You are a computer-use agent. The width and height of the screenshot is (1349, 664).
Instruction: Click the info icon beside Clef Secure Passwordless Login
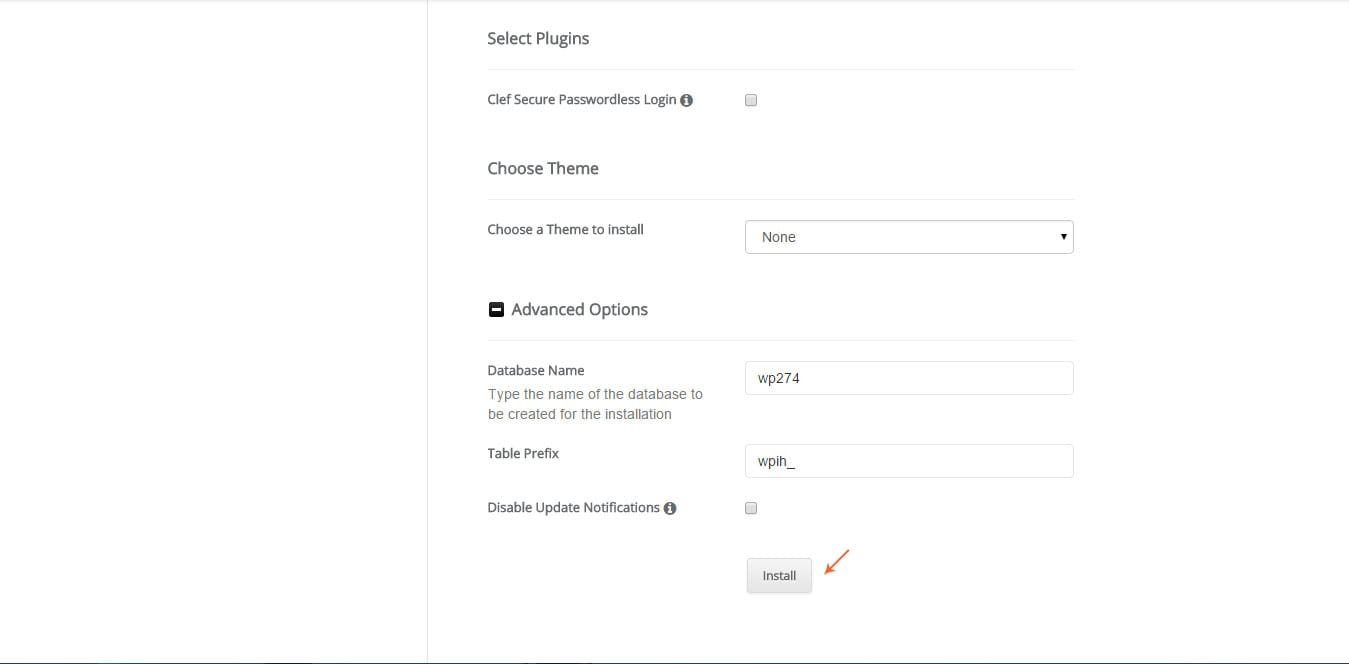(x=686, y=100)
